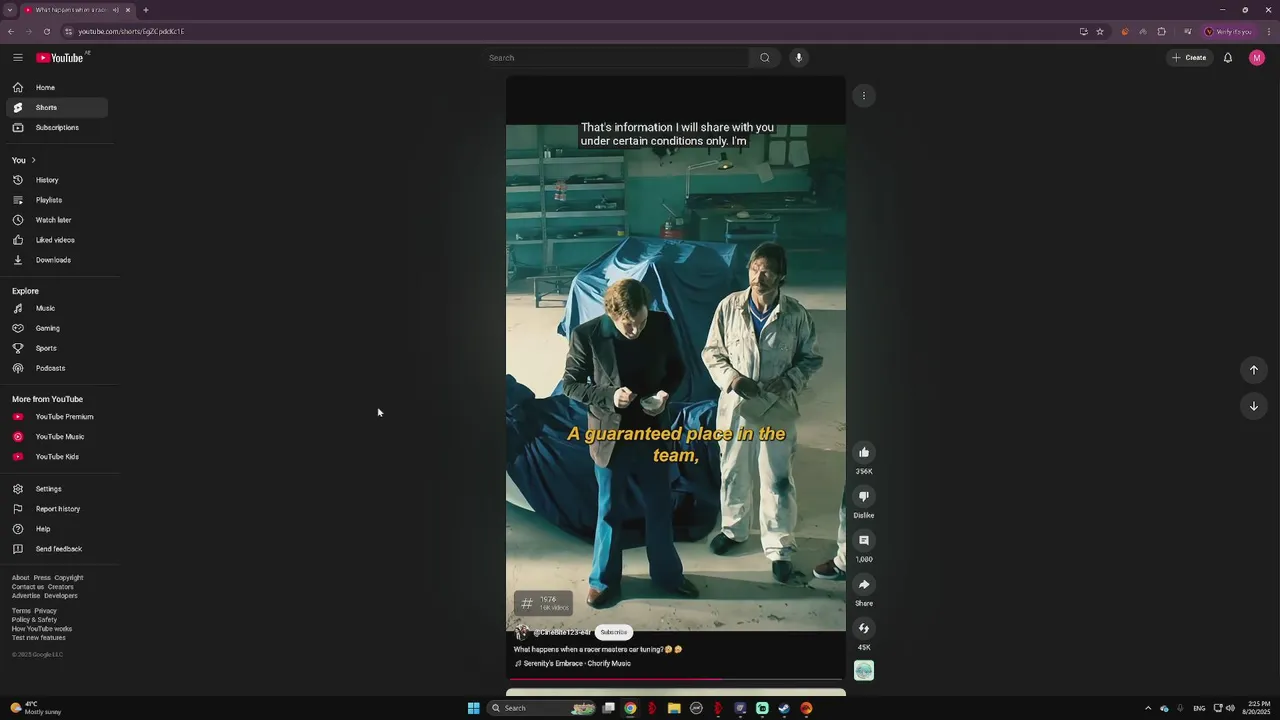
Task: Click the browser address bar URL
Action: pos(131,32)
